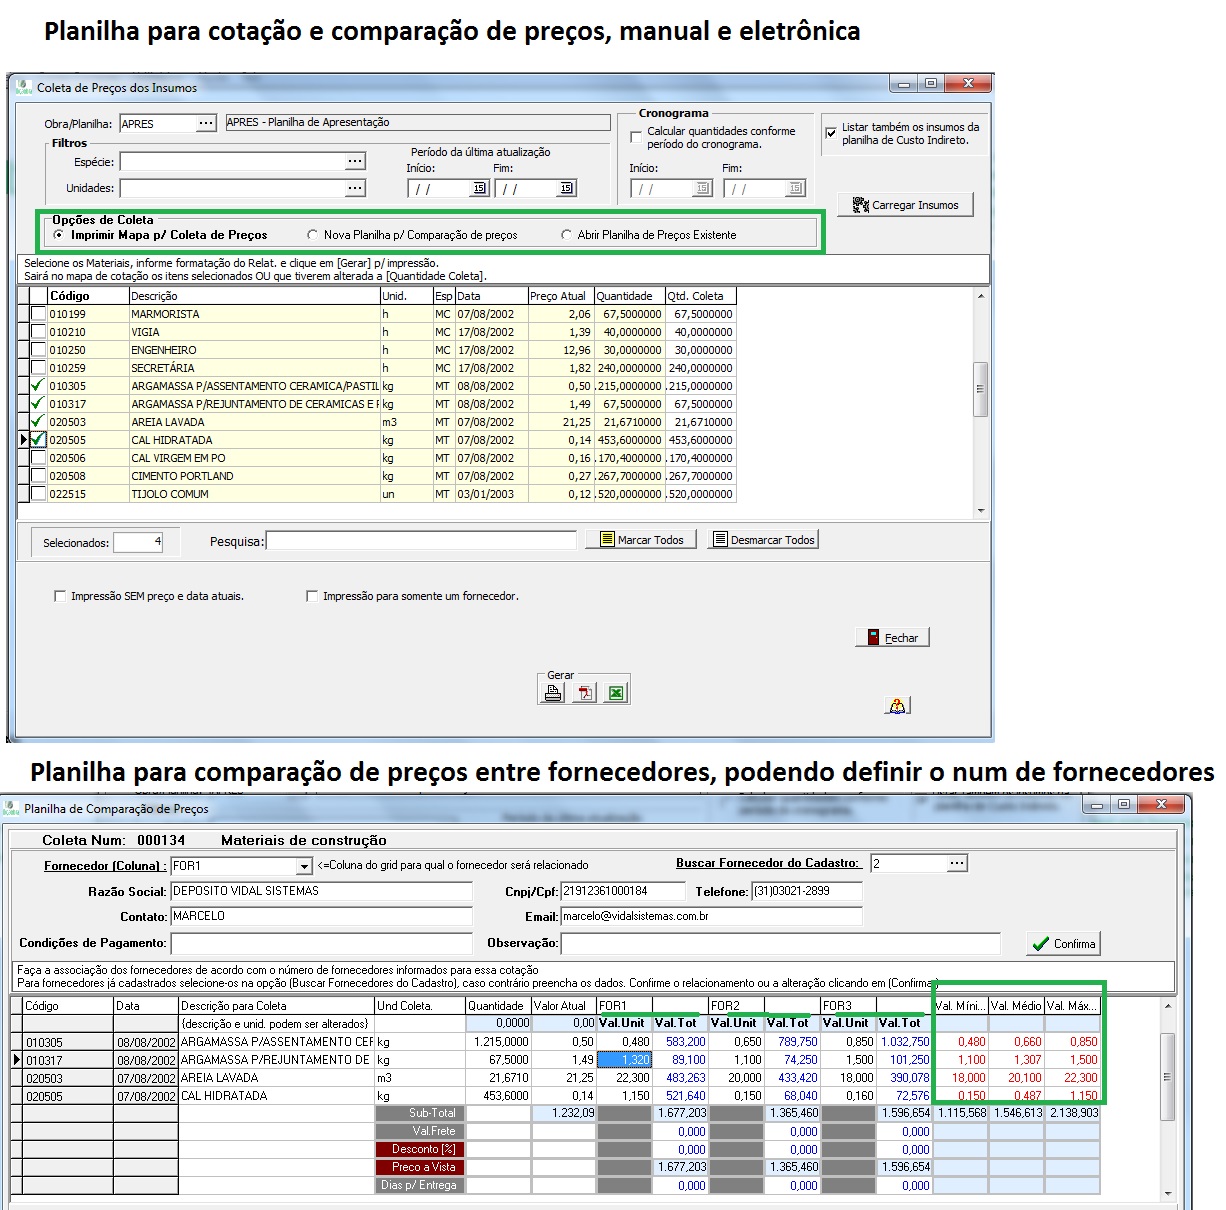Click the Pesquisa search field
The image size is (1226, 1210).
[421, 541]
